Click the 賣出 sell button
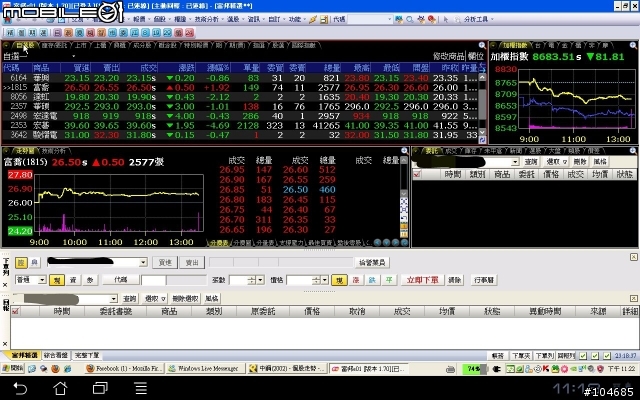Viewport: 640px width, 400px height. click(192, 262)
